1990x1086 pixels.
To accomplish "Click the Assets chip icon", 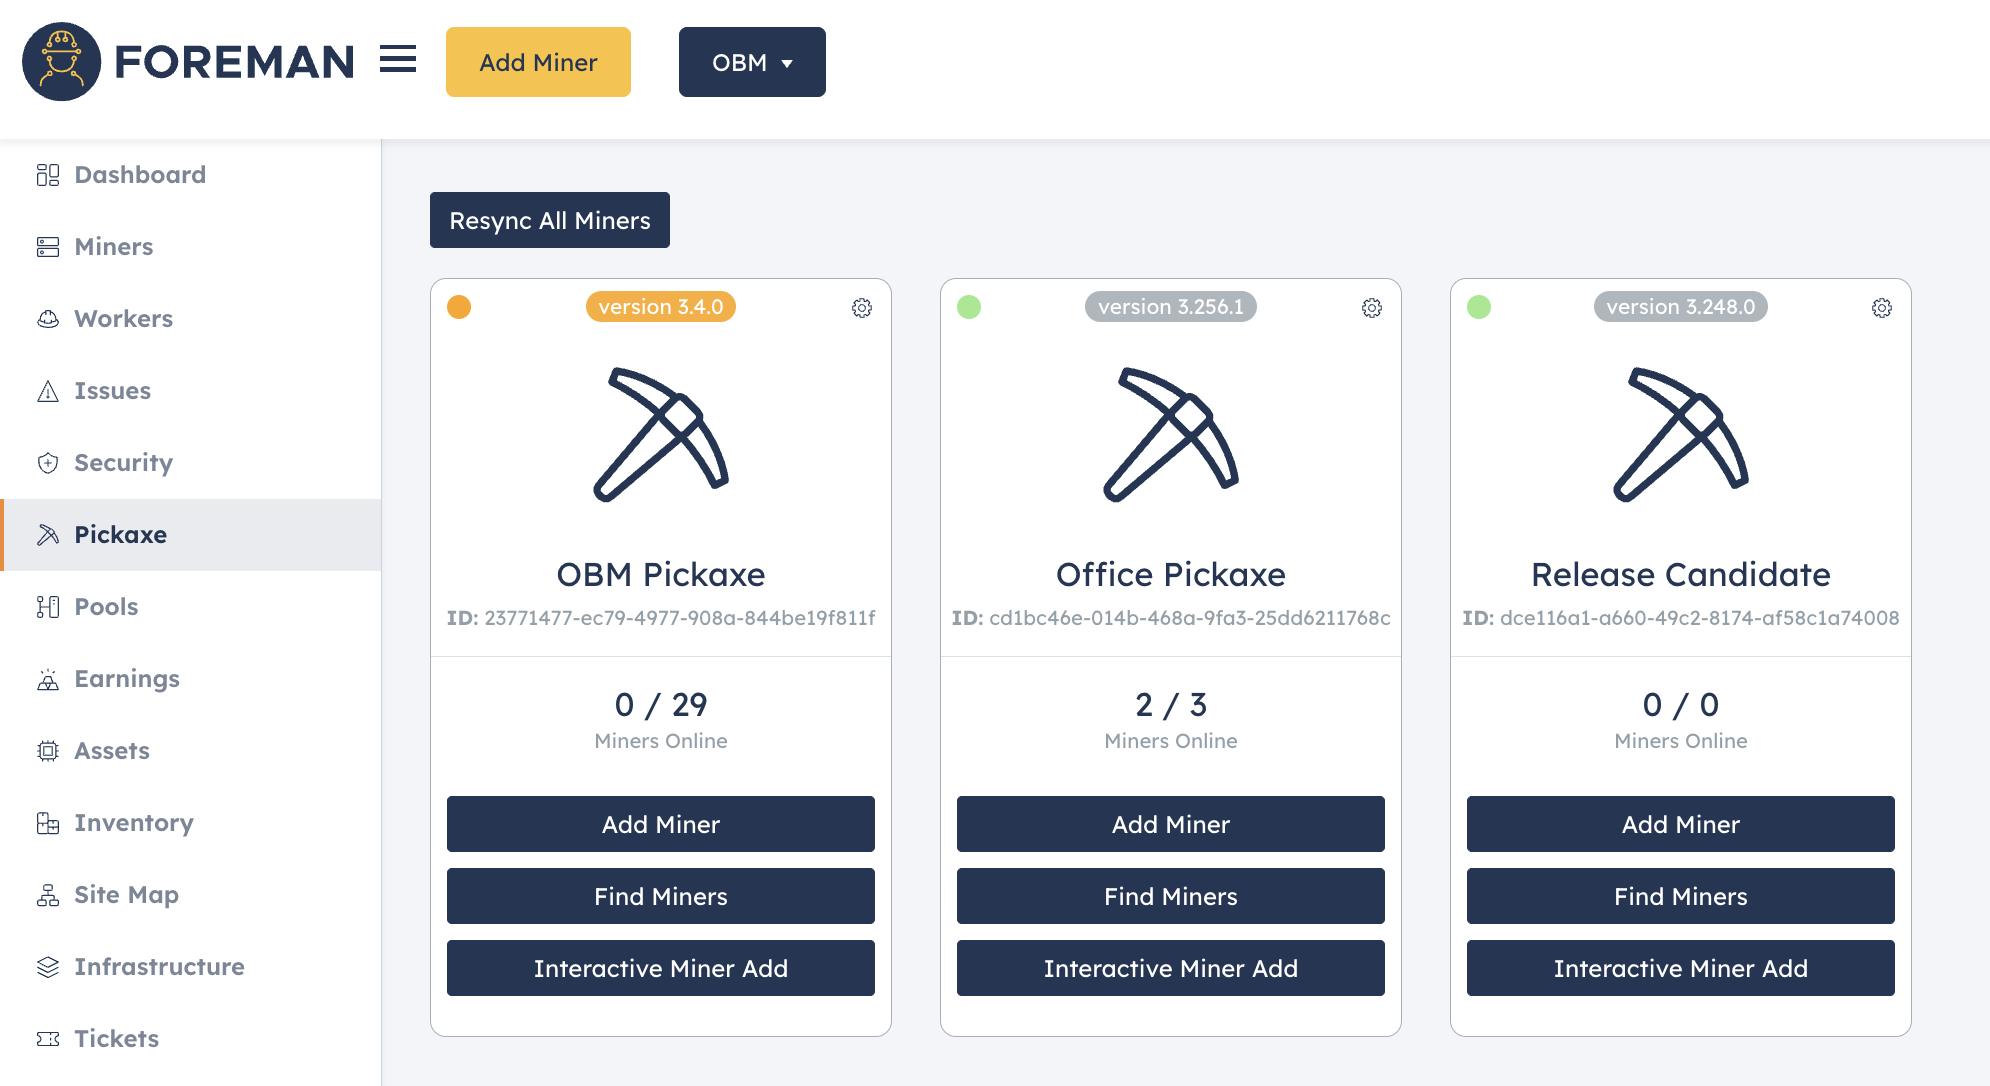I will point(48,751).
